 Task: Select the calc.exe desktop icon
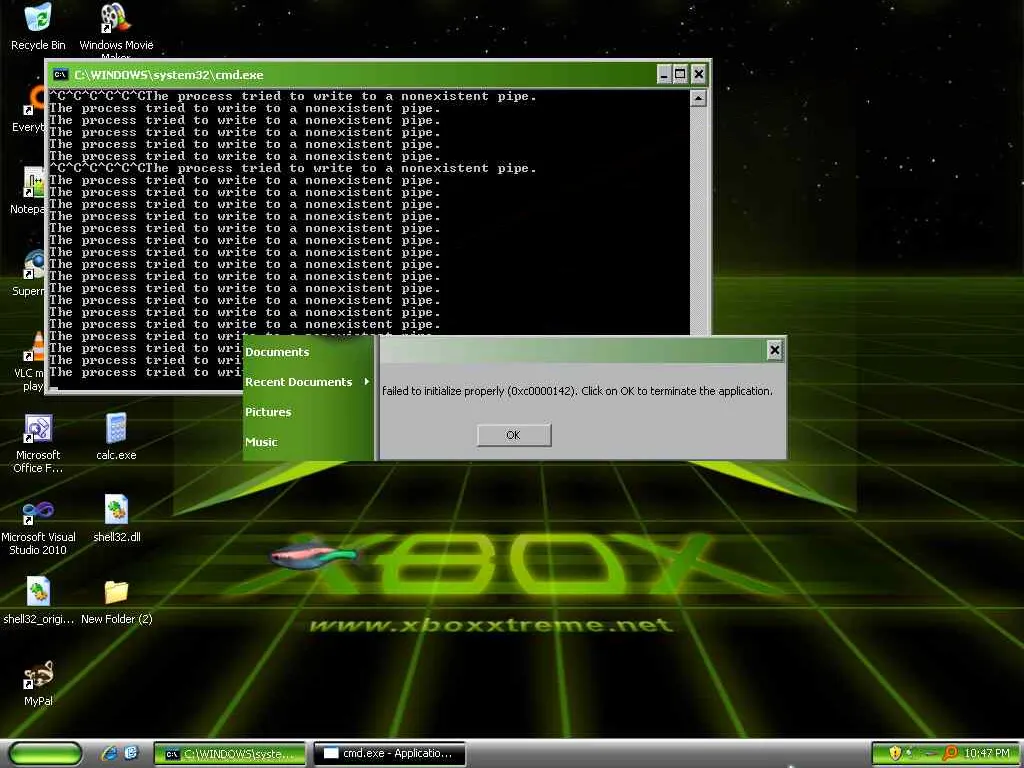click(116, 436)
